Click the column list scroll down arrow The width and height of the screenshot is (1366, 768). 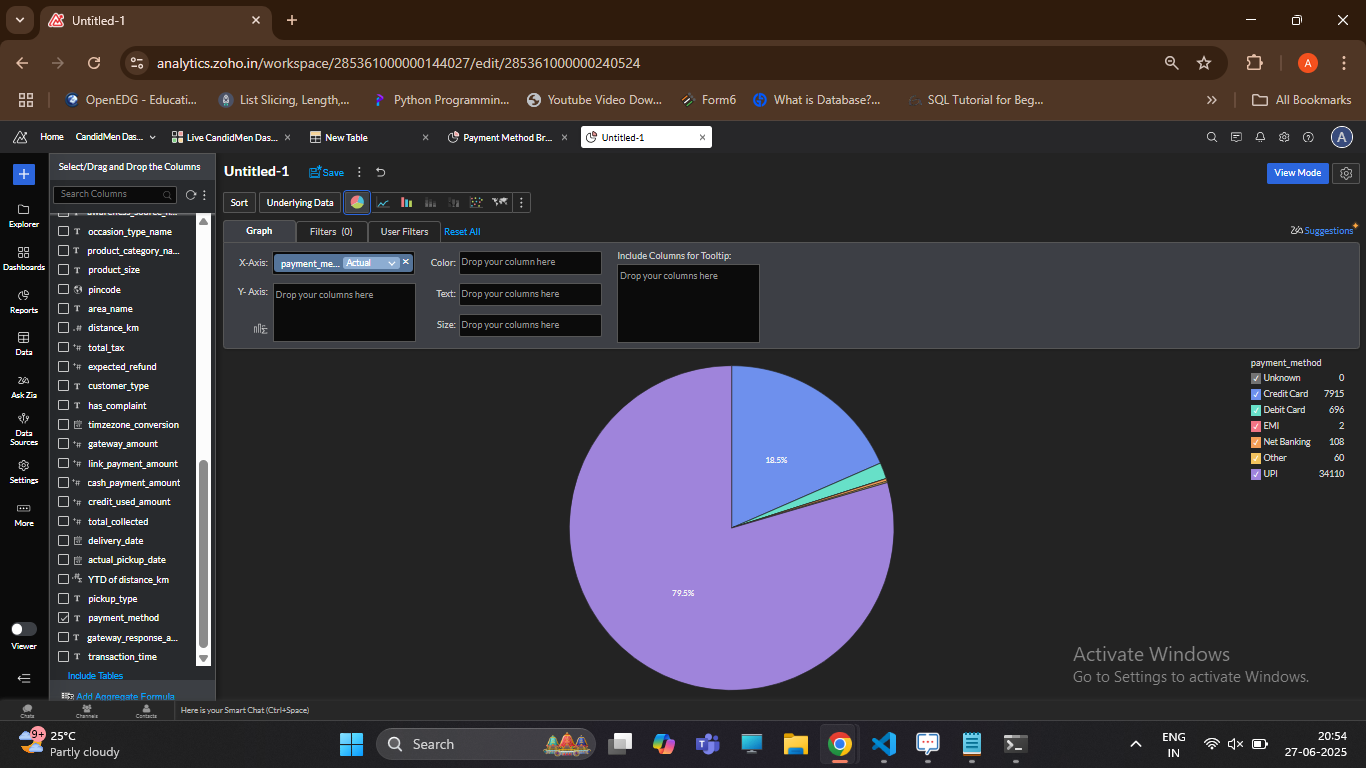tap(204, 658)
